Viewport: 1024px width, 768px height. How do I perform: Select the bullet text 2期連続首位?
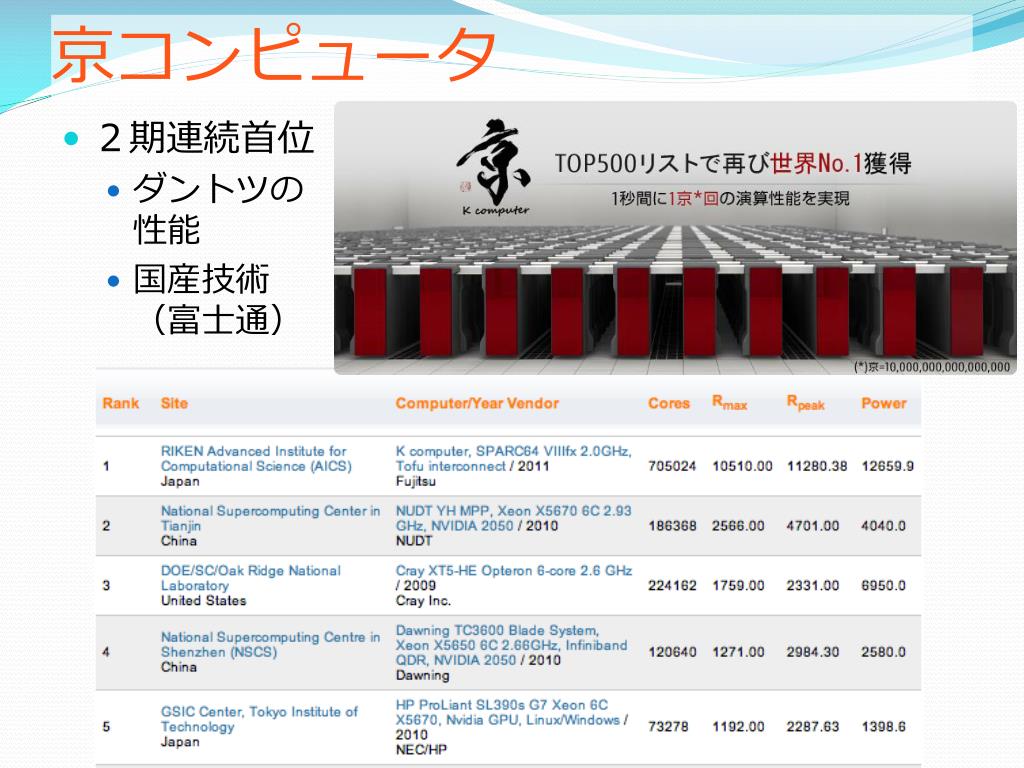click(208, 137)
